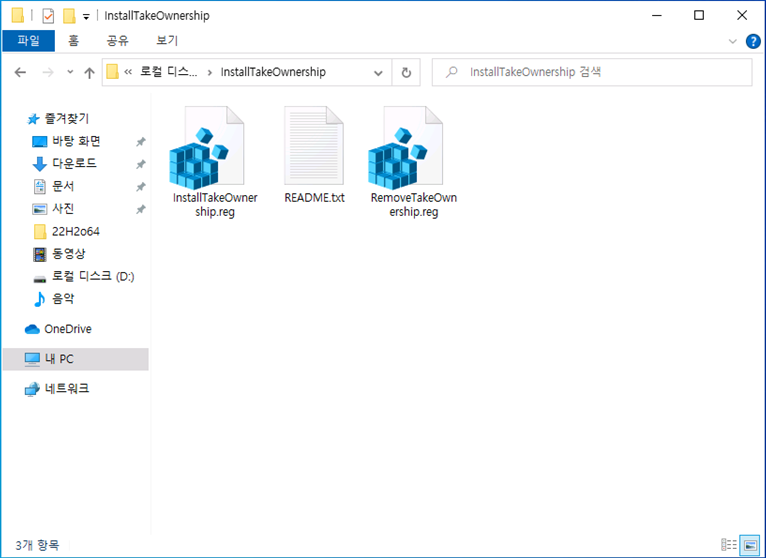Click the RemoveTakeOwnership.reg file name

[x=413, y=205]
